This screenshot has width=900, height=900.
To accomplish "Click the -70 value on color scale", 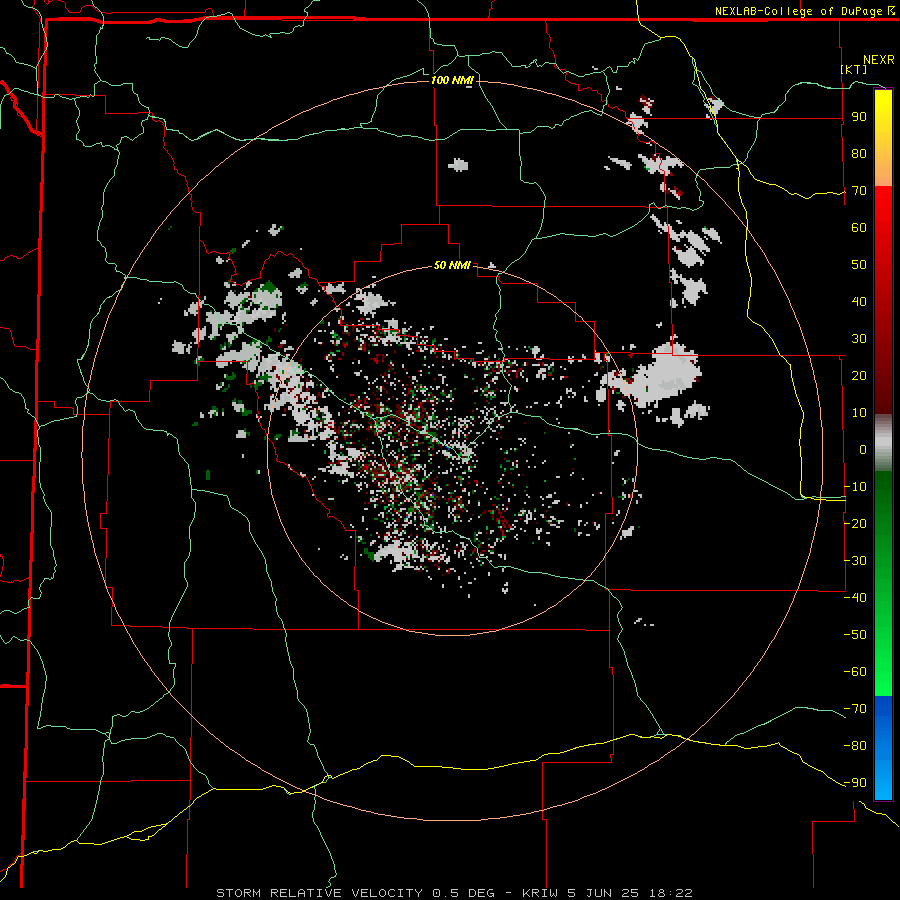I will pyautogui.click(x=855, y=708).
